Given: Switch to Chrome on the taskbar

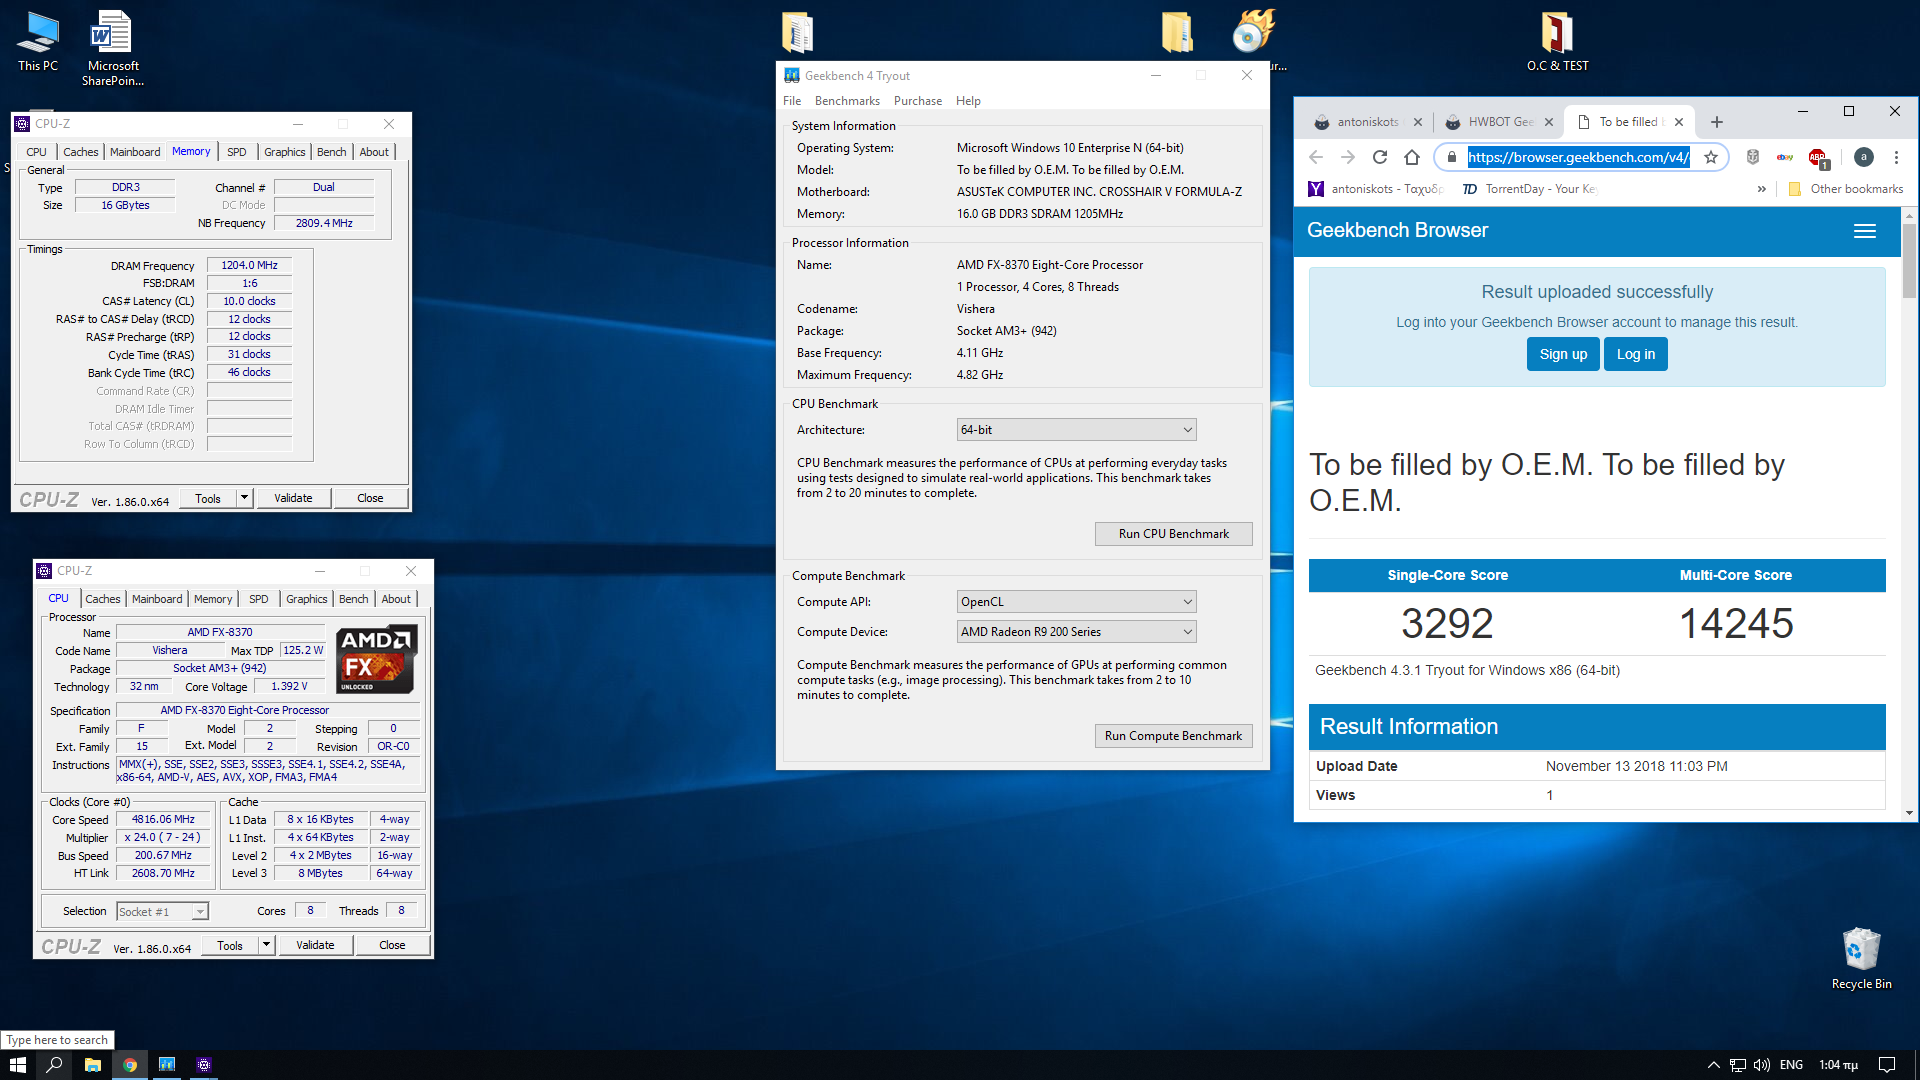Looking at the screenshot, I should [x=130, y=1065].
